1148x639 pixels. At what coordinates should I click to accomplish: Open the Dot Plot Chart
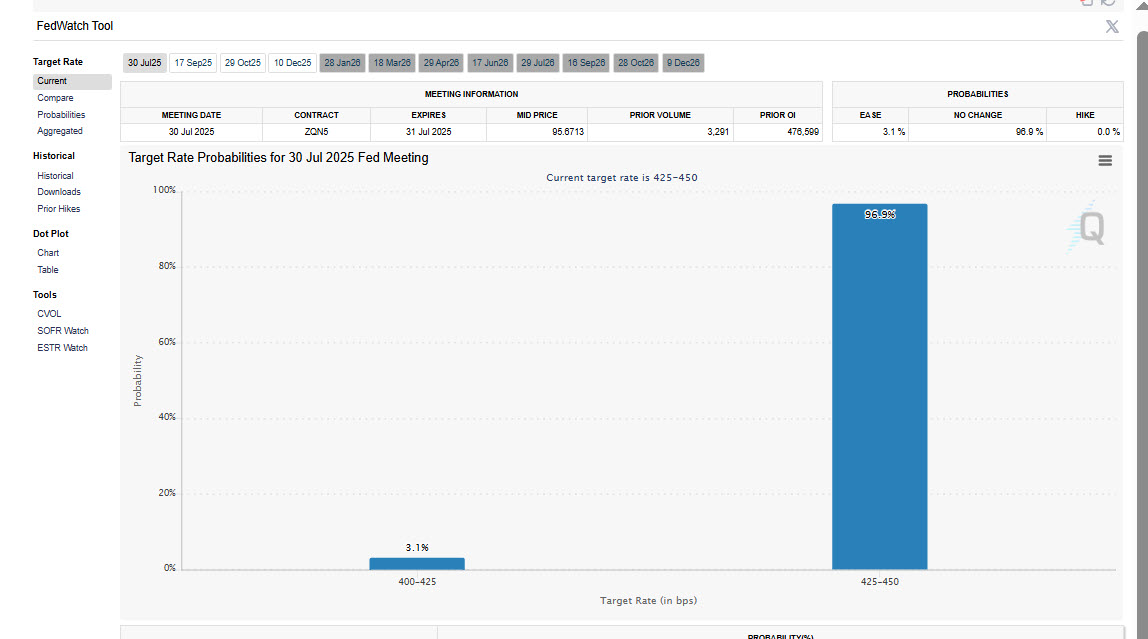pos(47,252)
